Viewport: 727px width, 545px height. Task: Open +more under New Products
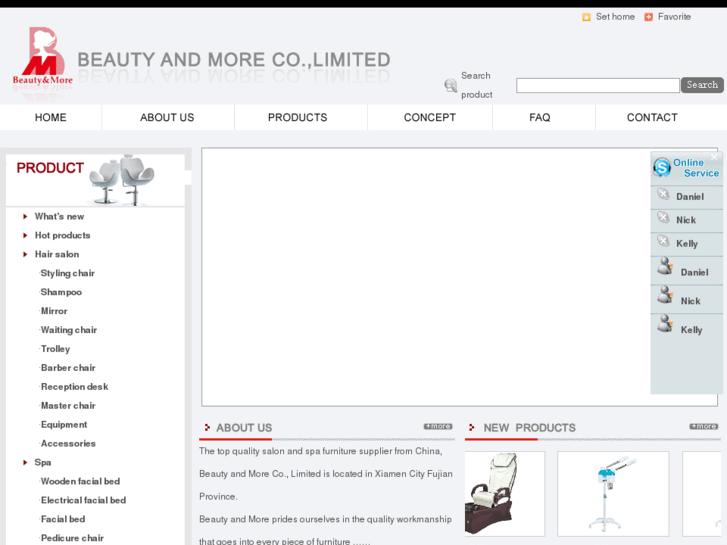tap(703, 426)
